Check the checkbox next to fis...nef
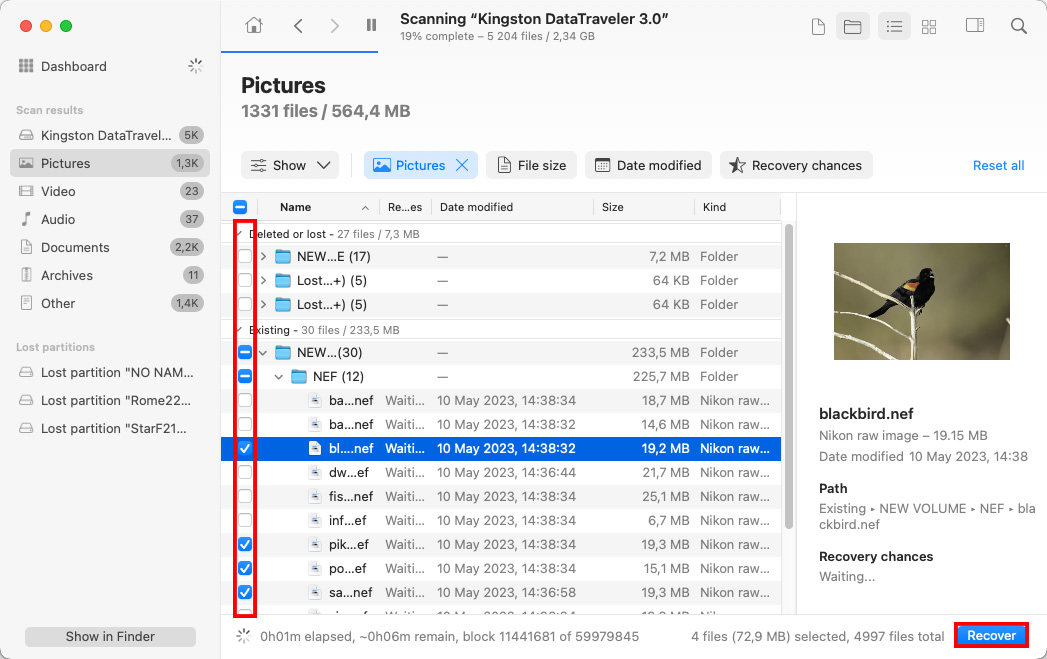This screenshot has height=659, width=1047. click(243, 496)
